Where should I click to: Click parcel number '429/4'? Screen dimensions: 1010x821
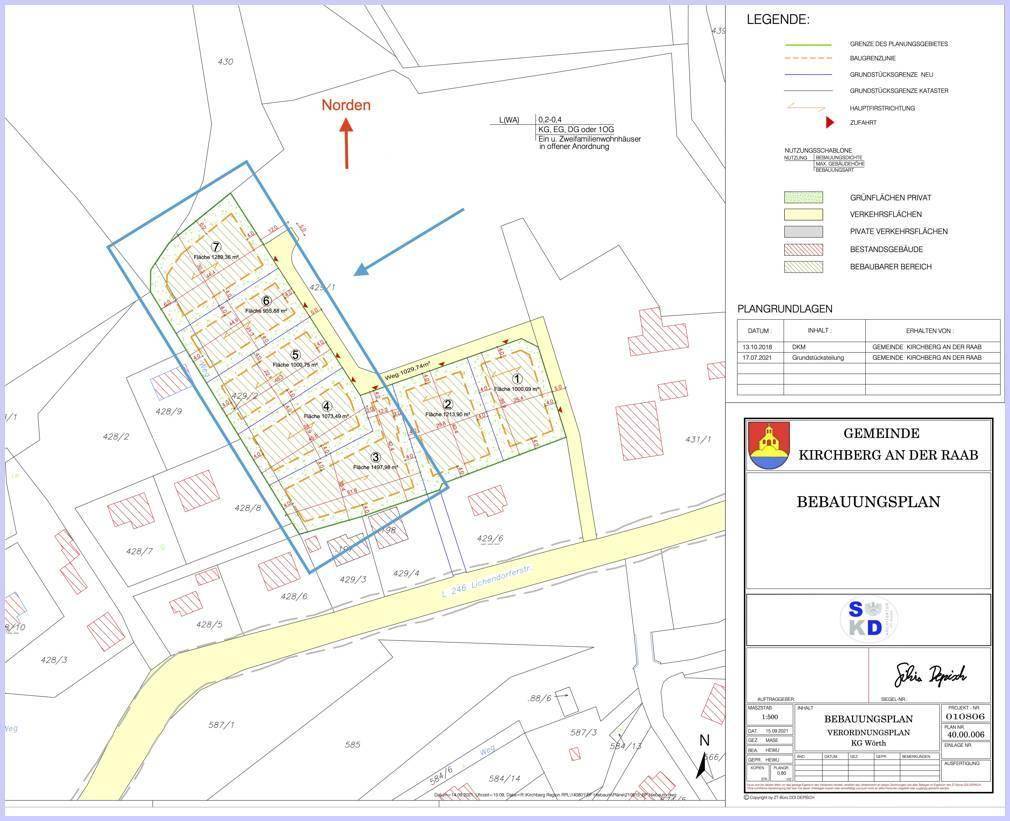[406, 573]
